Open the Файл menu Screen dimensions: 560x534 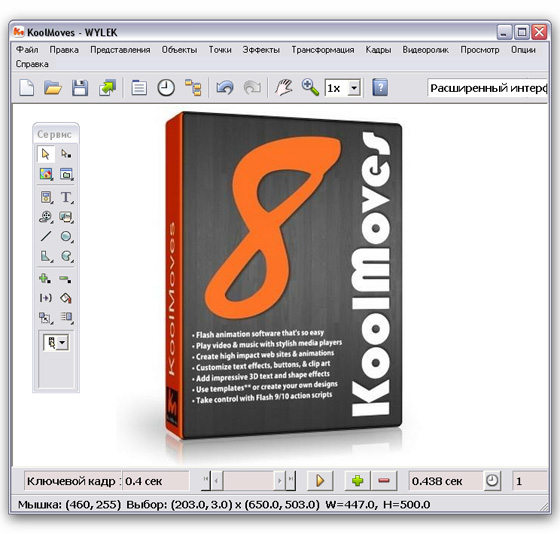(27, 50)
